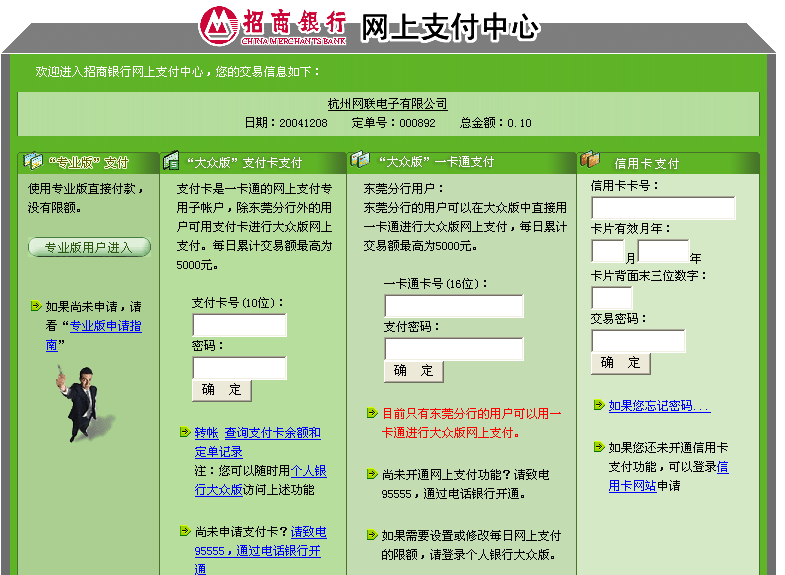The width and height of the screenshot is (785, 575).
Task: Click arrow bullet beside 如果尚未申请
Action: click(36, 306)
